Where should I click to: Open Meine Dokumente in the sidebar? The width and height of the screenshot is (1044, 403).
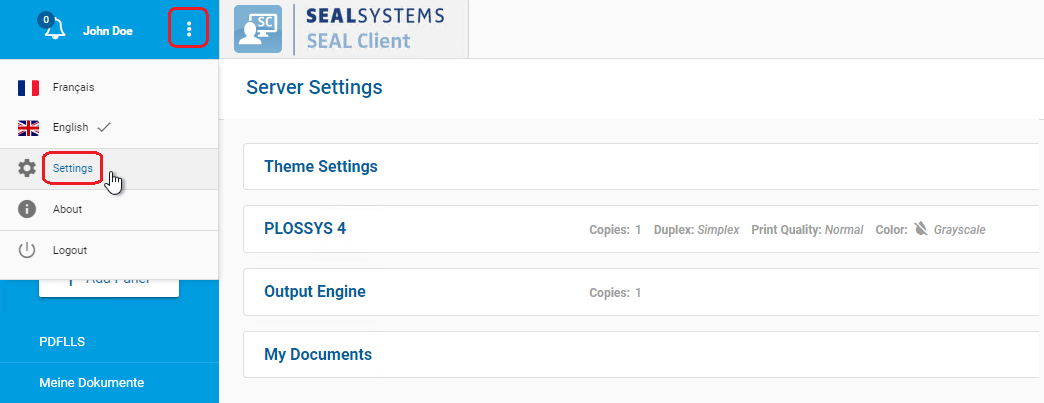tap(92, 382)
